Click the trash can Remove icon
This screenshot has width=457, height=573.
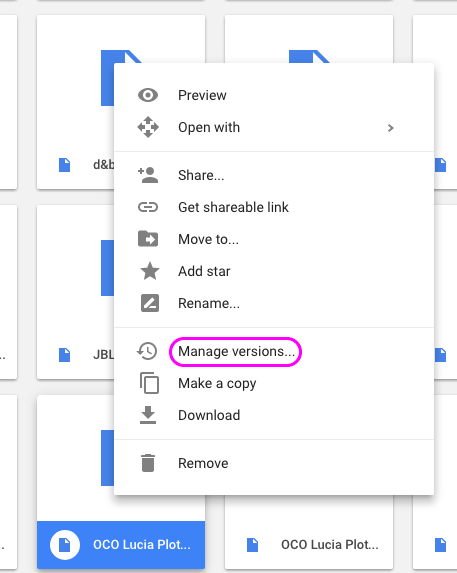click(x=148, y=463)
